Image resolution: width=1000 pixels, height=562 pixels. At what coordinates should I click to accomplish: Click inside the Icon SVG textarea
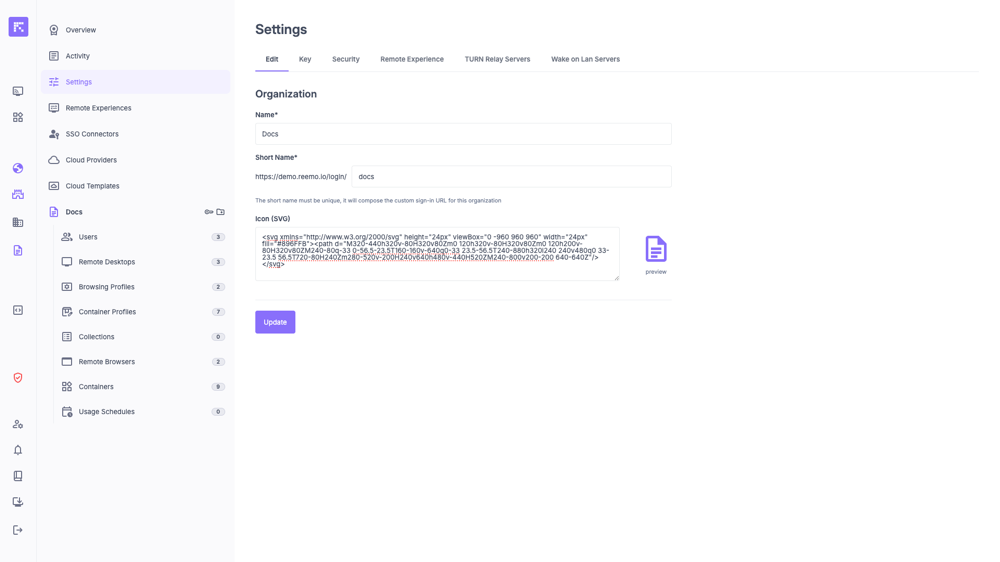coord(437,253)
